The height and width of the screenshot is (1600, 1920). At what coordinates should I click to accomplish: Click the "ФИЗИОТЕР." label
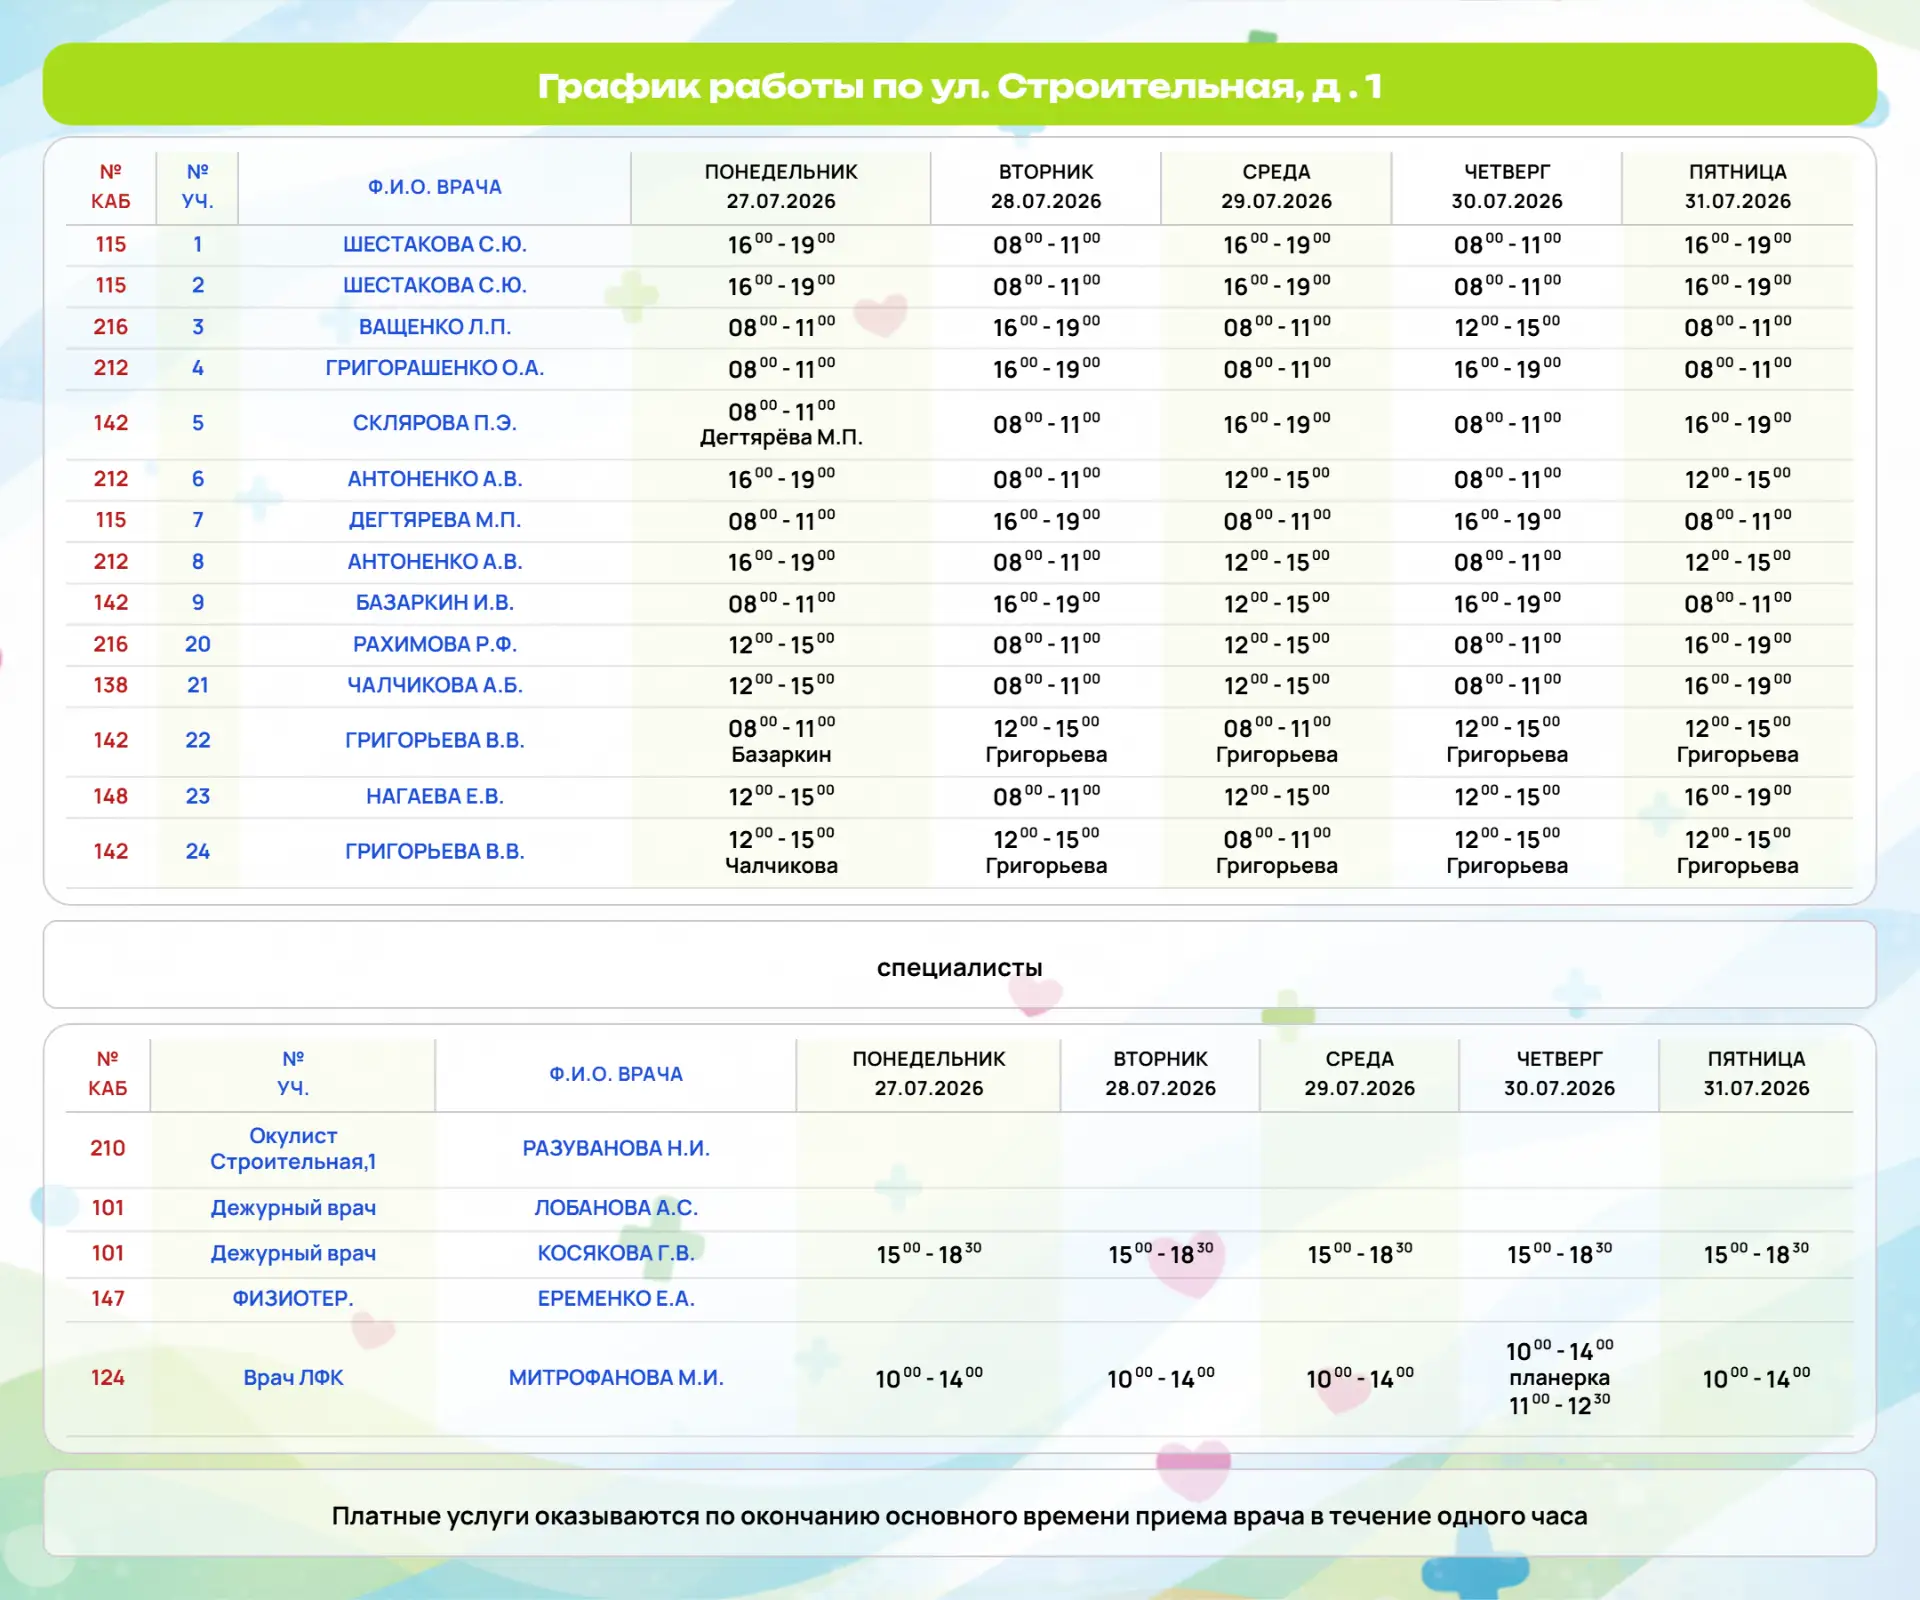[293, 1298]
